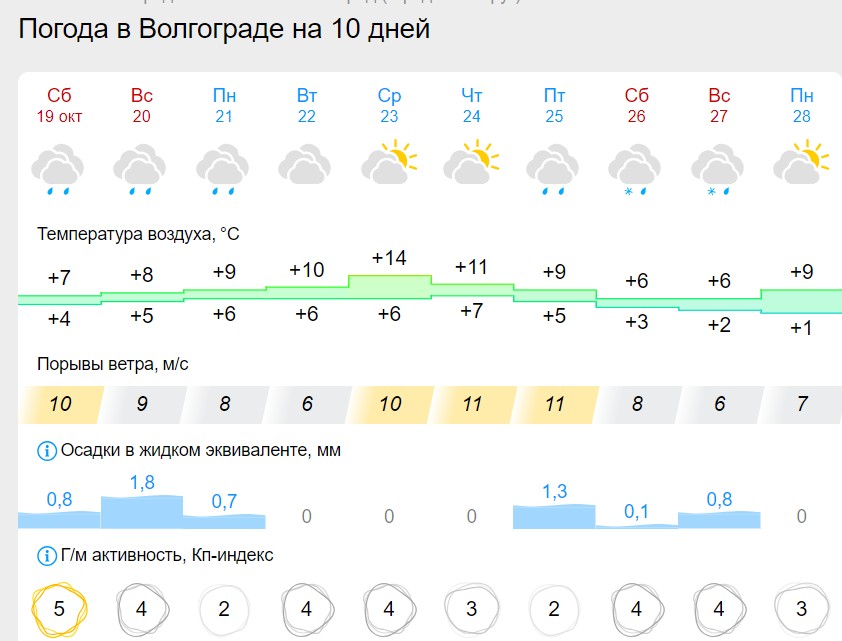
Task: Click the partly sunny icon for Thursday 24
Action: pyautogui.click(x=471, y=164)
